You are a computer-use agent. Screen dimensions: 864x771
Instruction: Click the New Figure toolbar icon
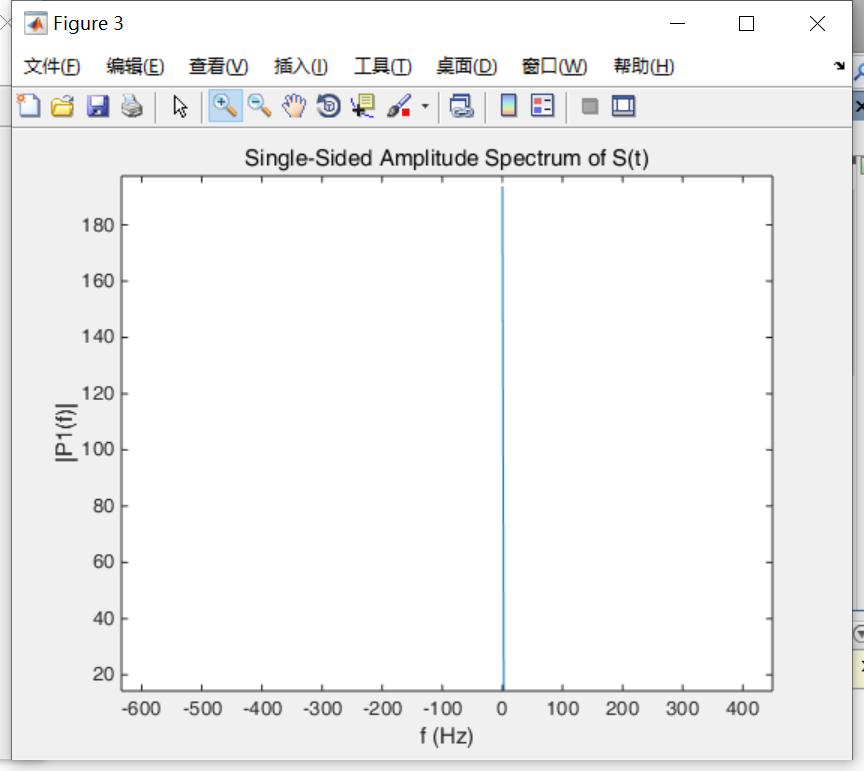click(x=29, y=106)
